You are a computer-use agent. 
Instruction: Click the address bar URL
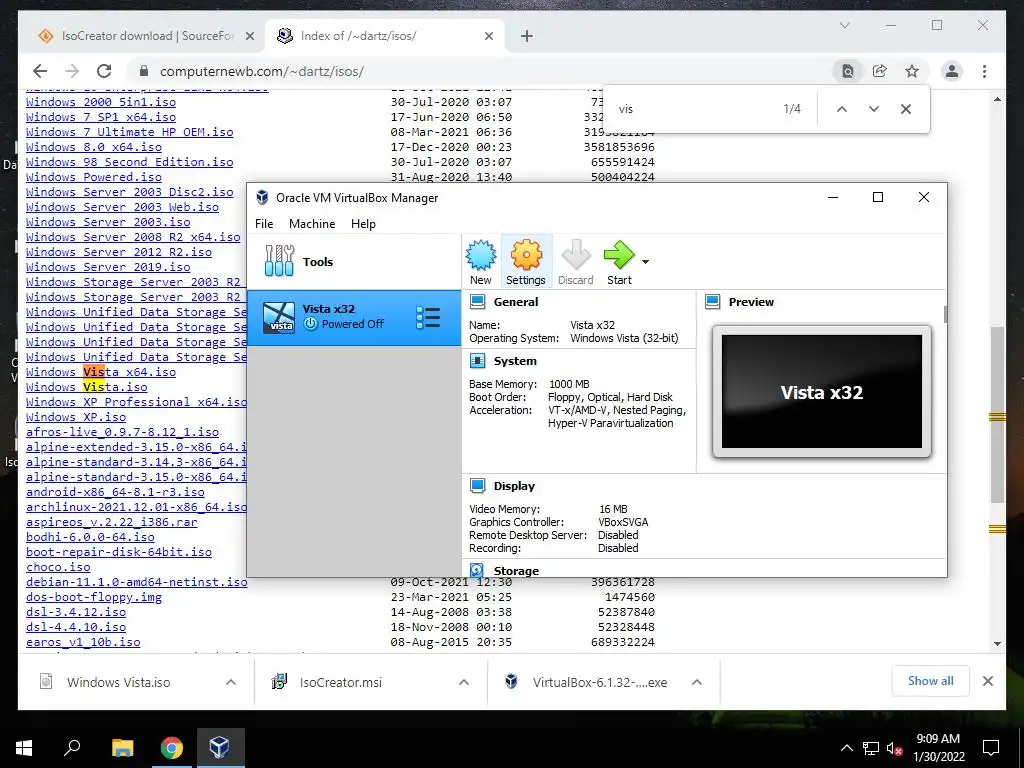262,71
